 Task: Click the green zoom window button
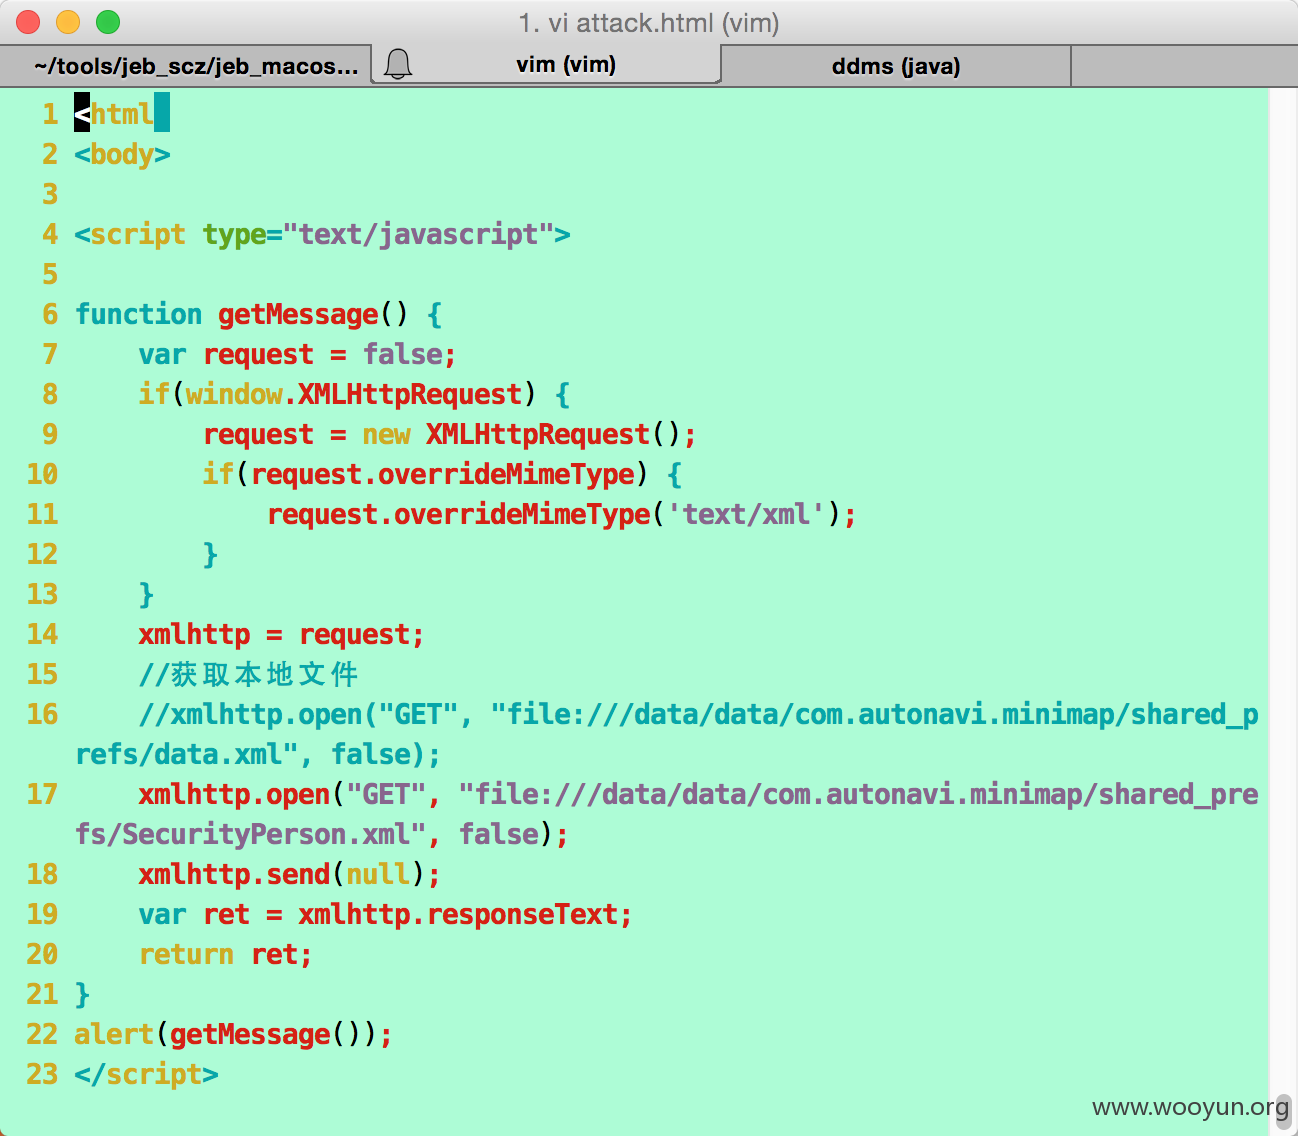[x=108, y=22]
